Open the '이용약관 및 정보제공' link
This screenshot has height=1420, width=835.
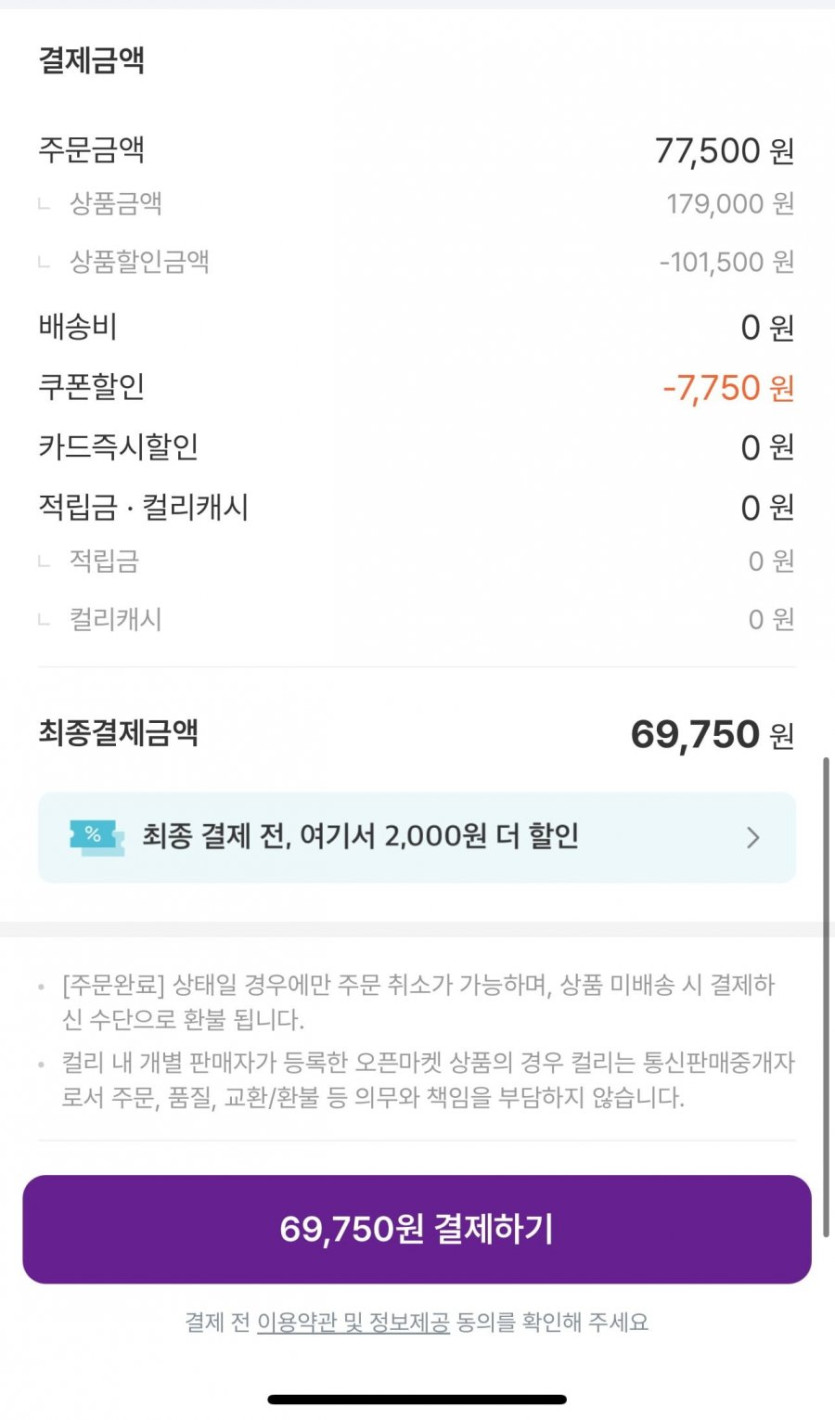pos(353,1322)
